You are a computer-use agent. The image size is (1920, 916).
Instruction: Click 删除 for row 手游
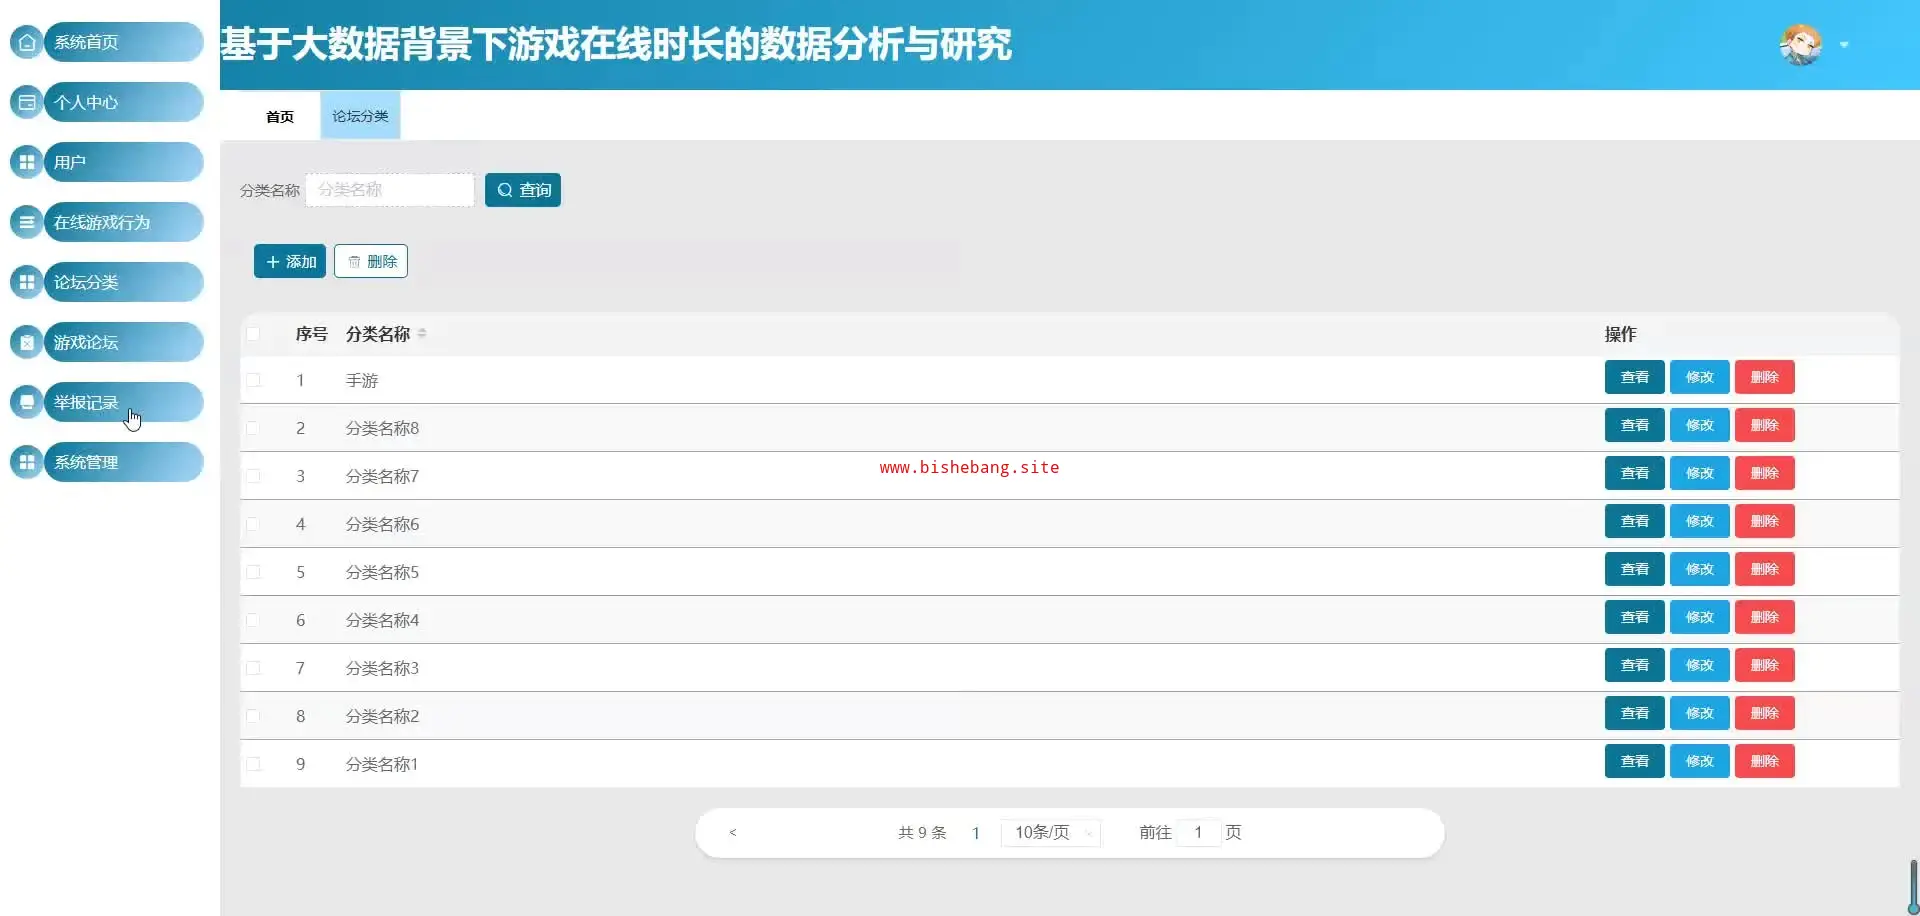coord(1765,377)
